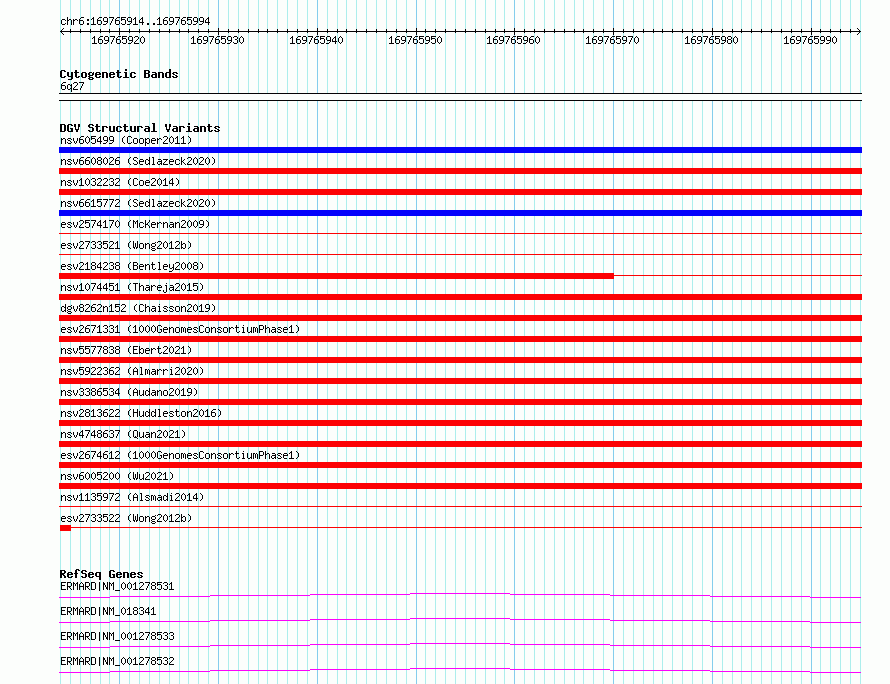
Task: Click the magenta intron line under NM_001278531
Action: 460,595
